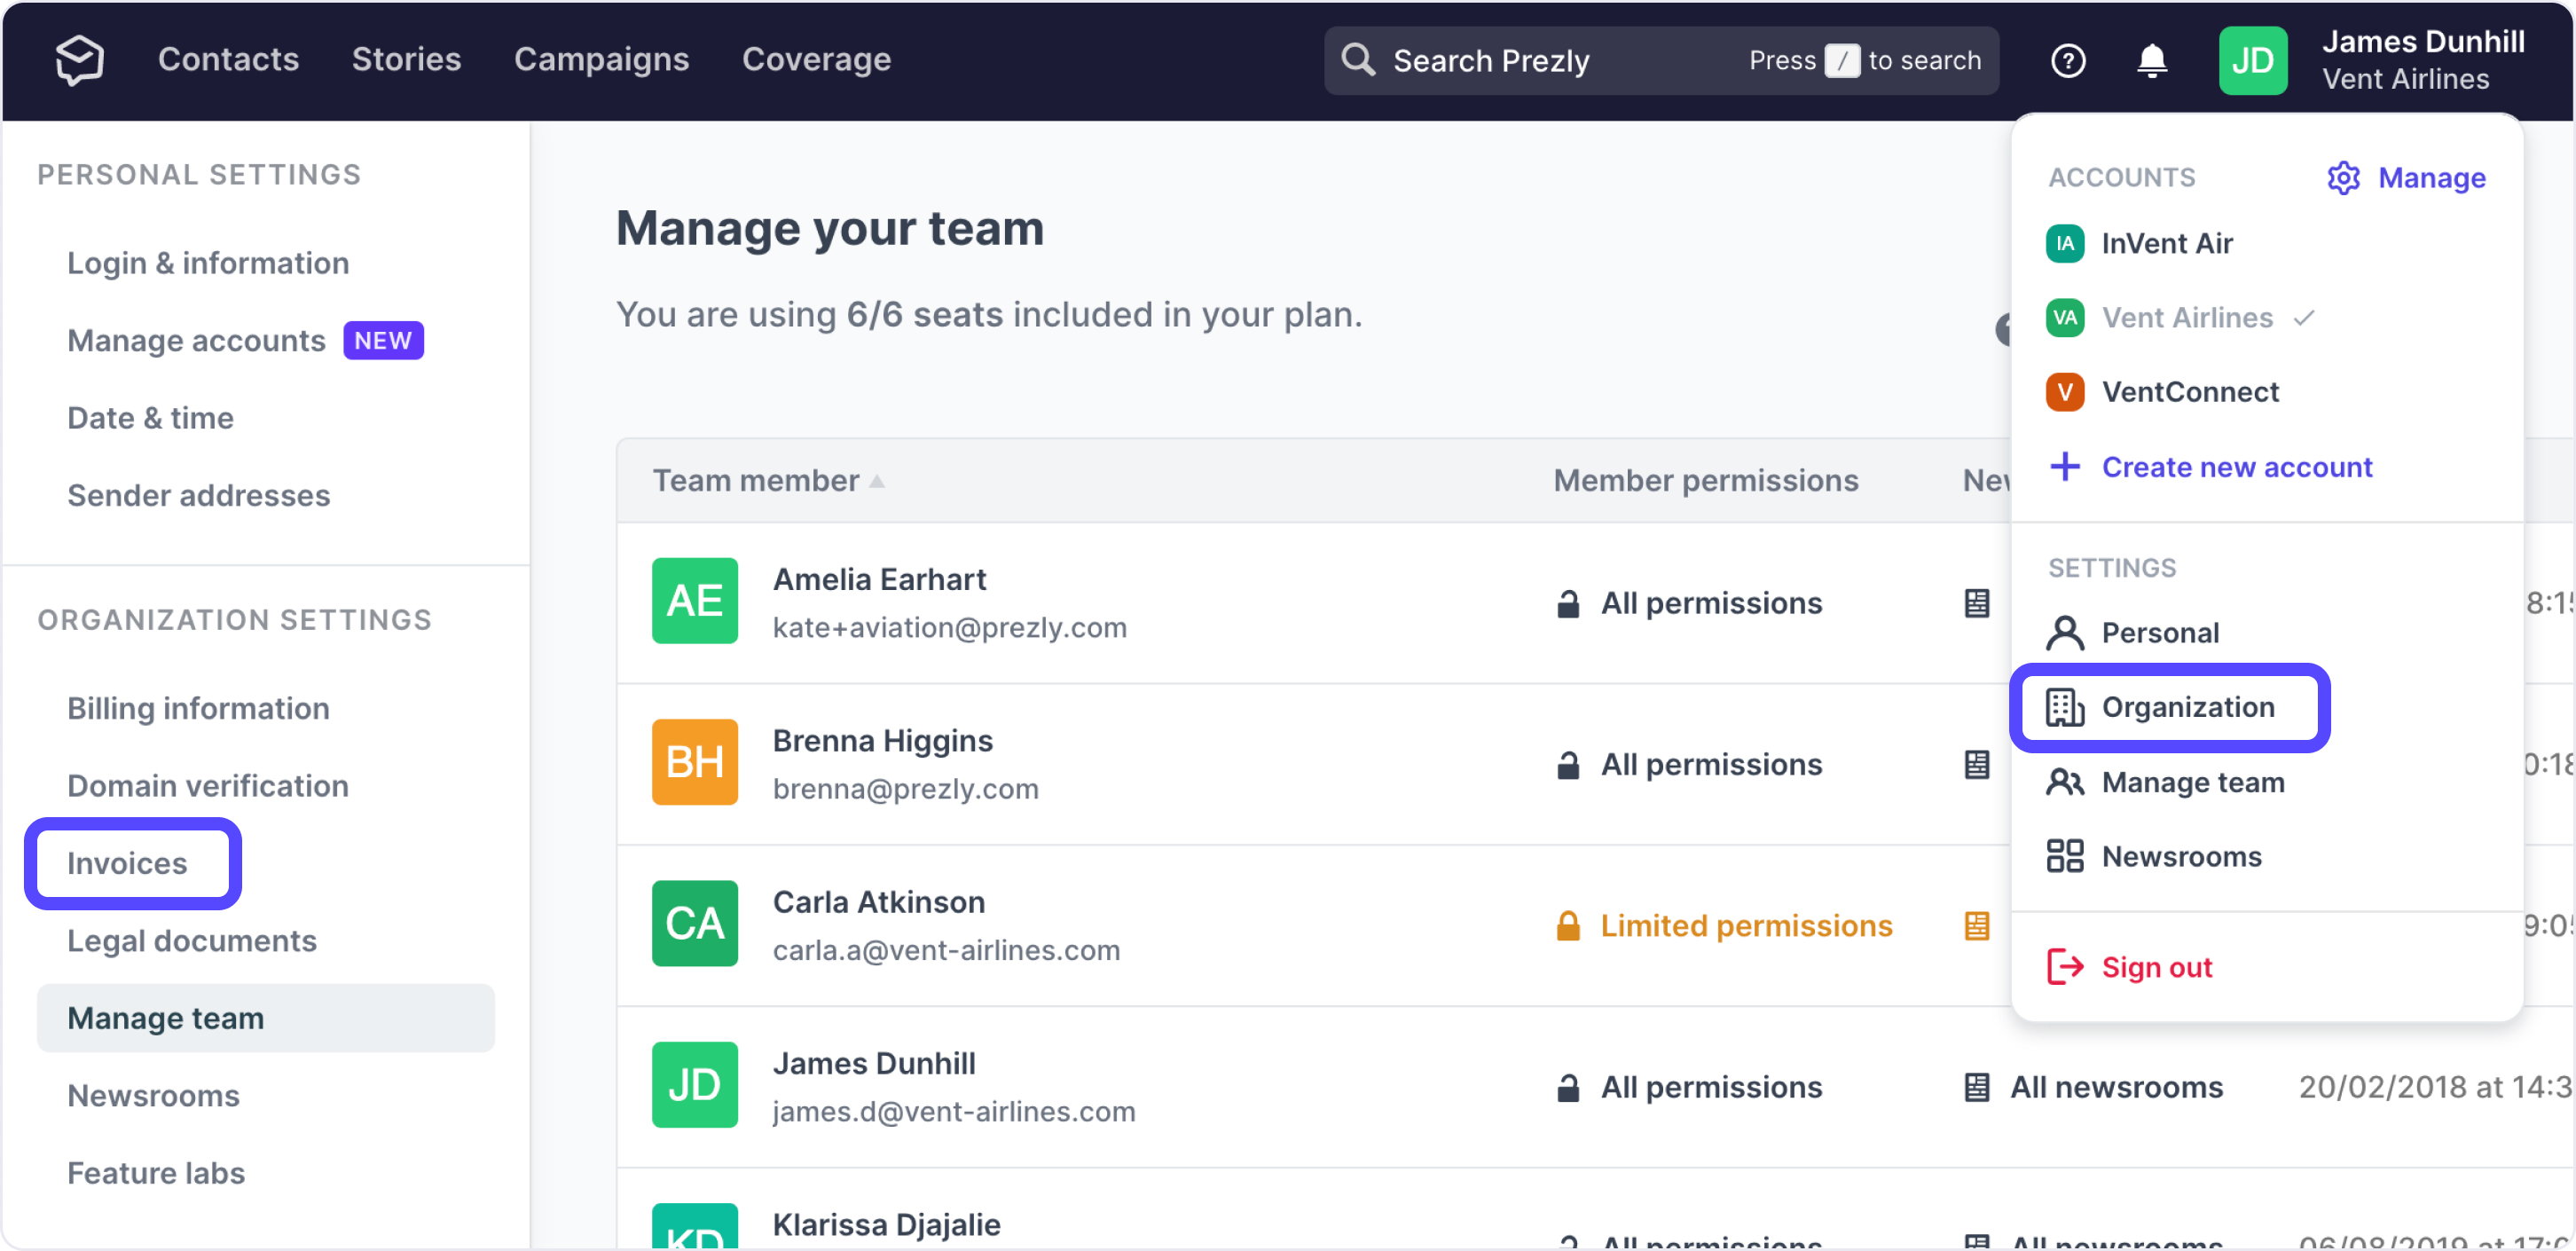Open account menu via James Dunhill name
This screenshot has width=2576, height=1251.
2423,42
